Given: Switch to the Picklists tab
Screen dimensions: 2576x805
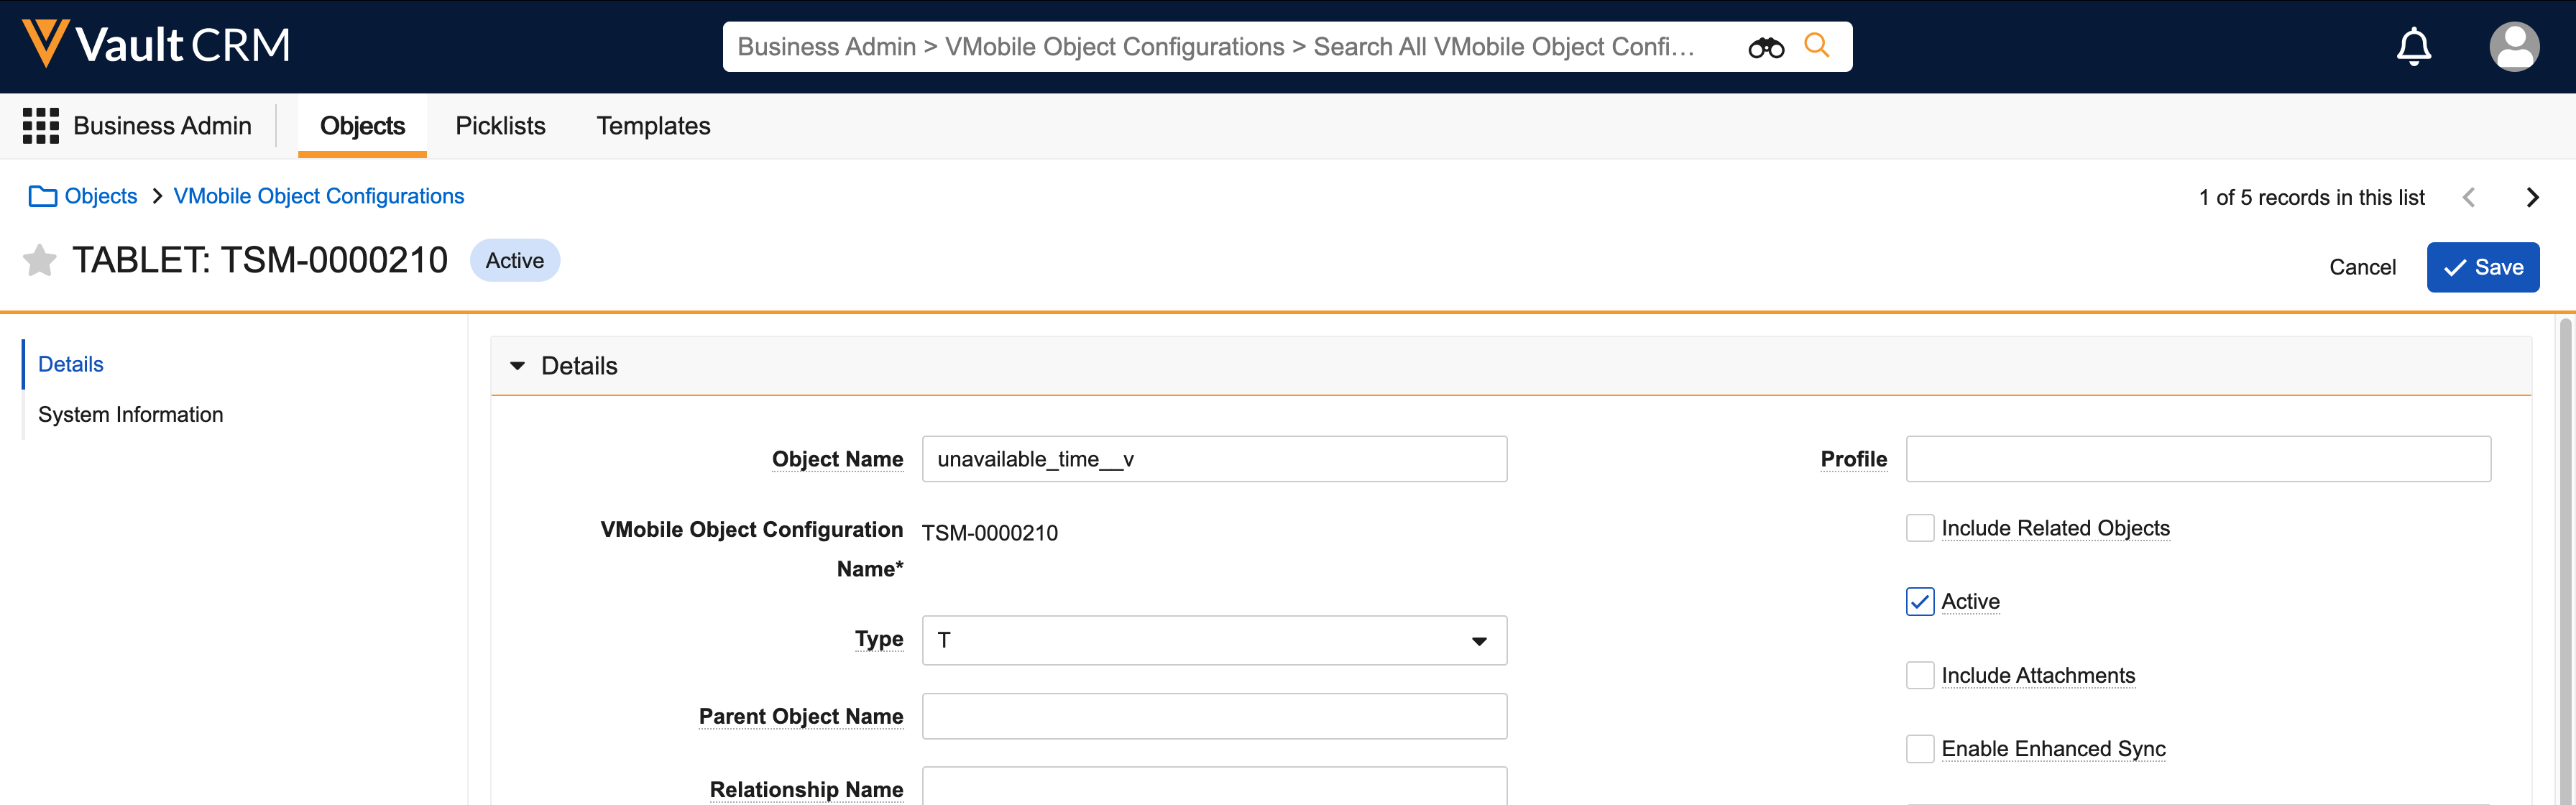Looking at the screenshot, I should 500,126.
